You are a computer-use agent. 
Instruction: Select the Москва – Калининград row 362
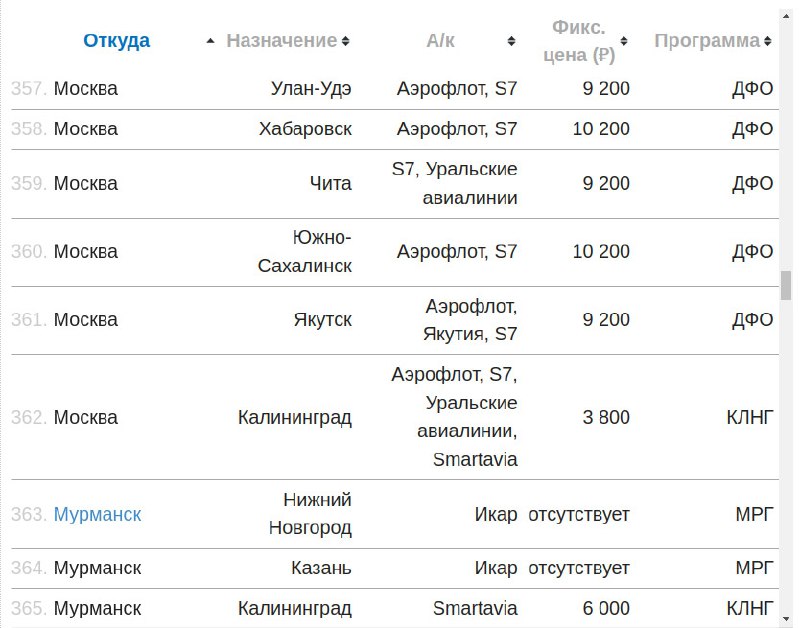click(395, 417)
